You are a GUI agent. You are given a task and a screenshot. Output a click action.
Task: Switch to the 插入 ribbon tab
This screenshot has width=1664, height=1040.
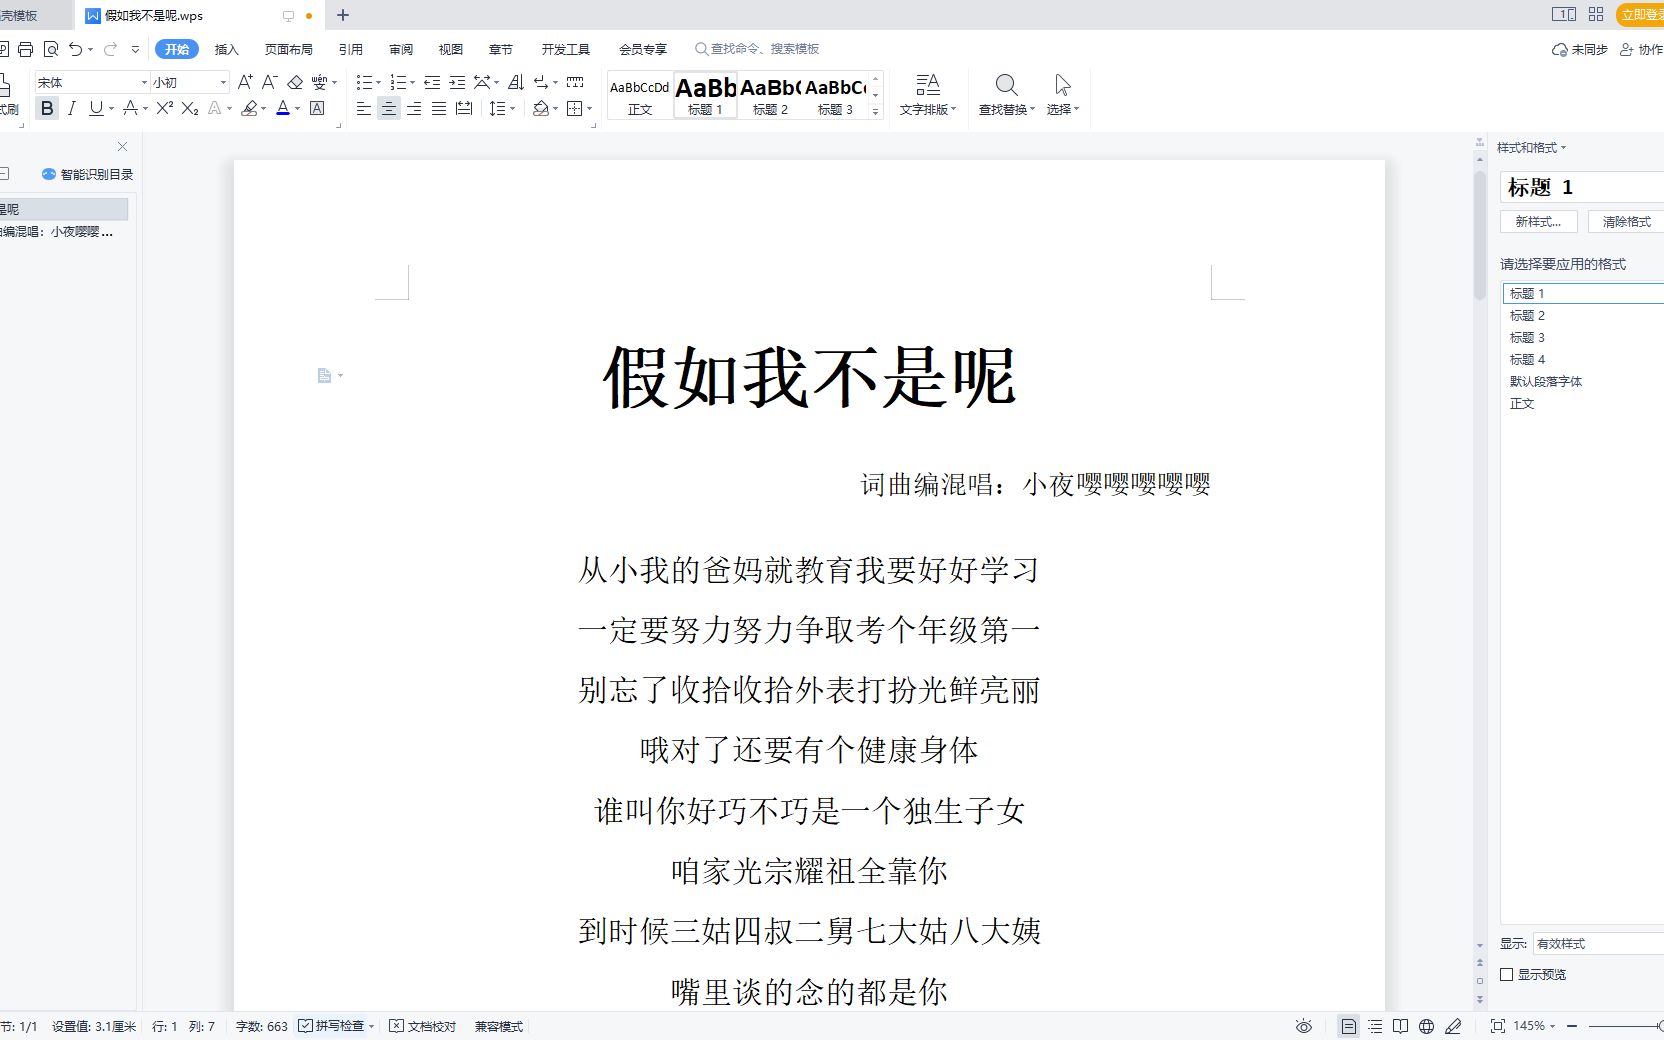[x=227, y=49]
